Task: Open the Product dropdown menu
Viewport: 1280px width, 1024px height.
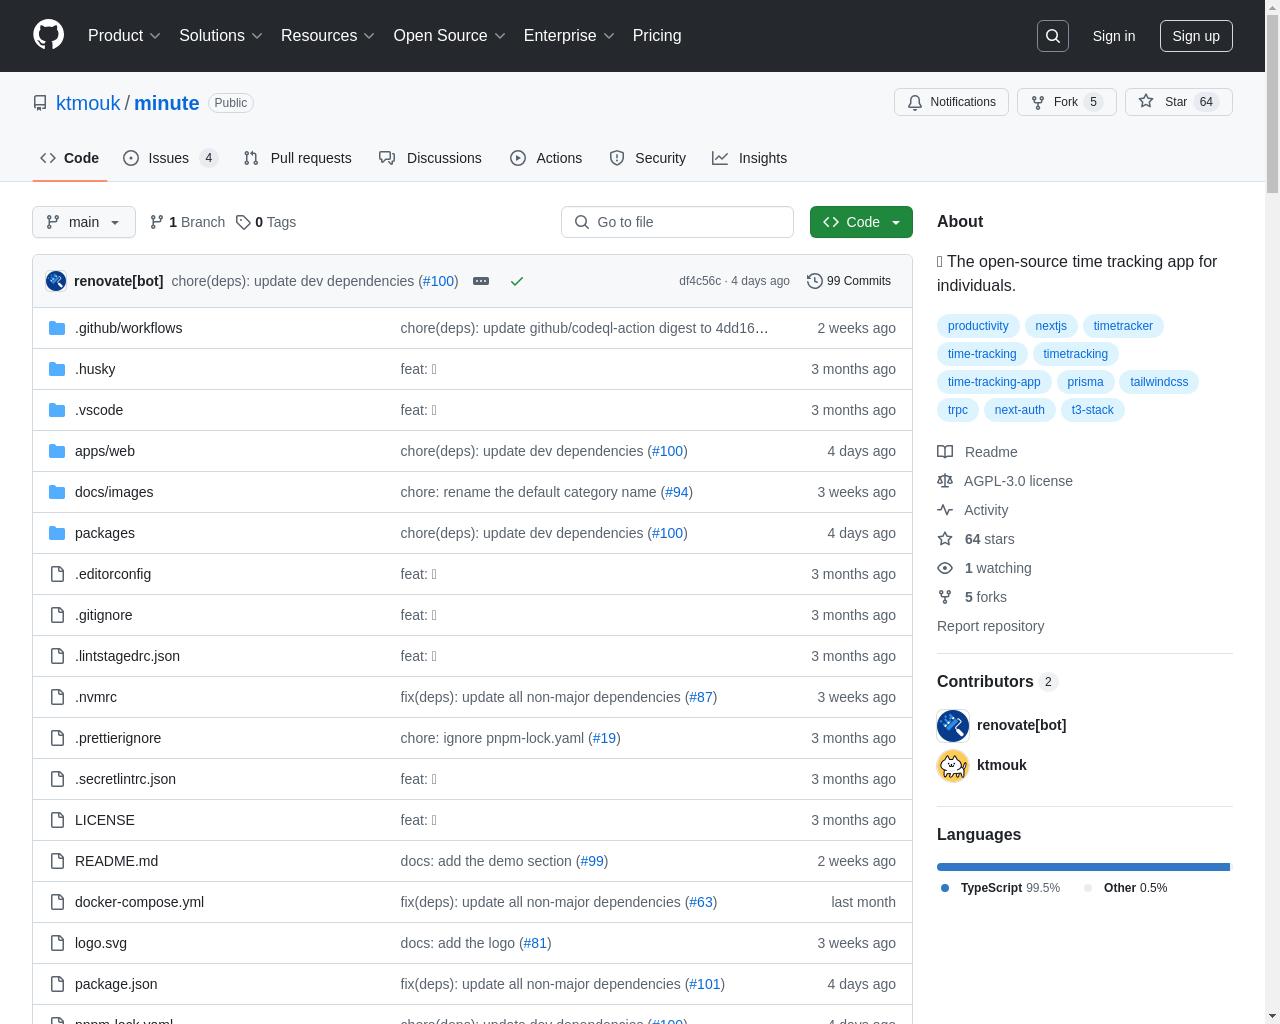Action: [x=124, y=36]
